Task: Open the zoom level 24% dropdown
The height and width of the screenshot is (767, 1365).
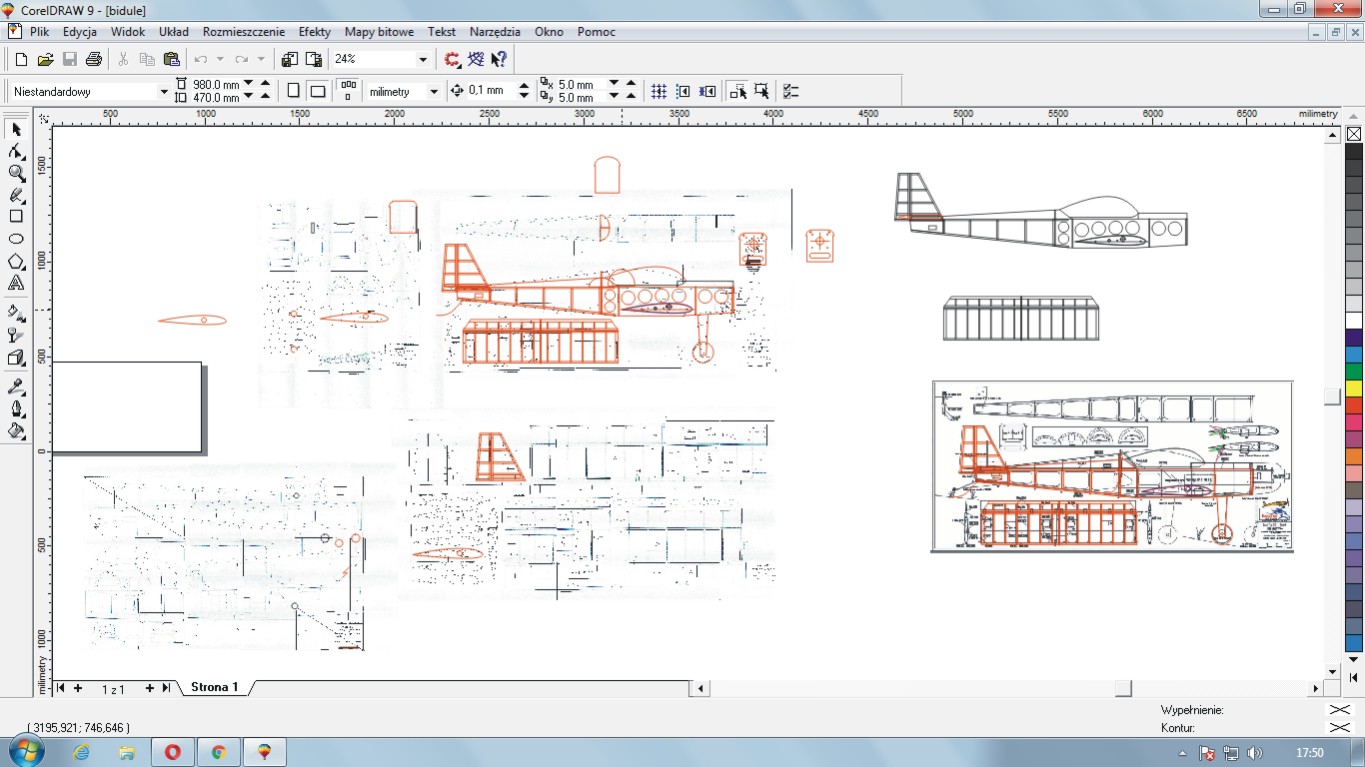Action: click(x=422, y=60)
